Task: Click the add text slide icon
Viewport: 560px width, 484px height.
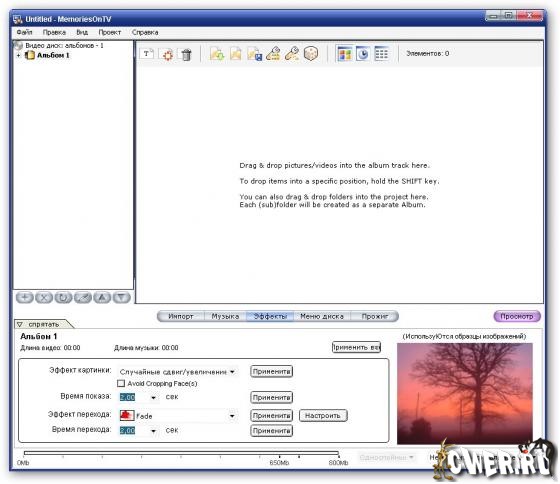Action: pyautogui.click(x=146, y=54)
